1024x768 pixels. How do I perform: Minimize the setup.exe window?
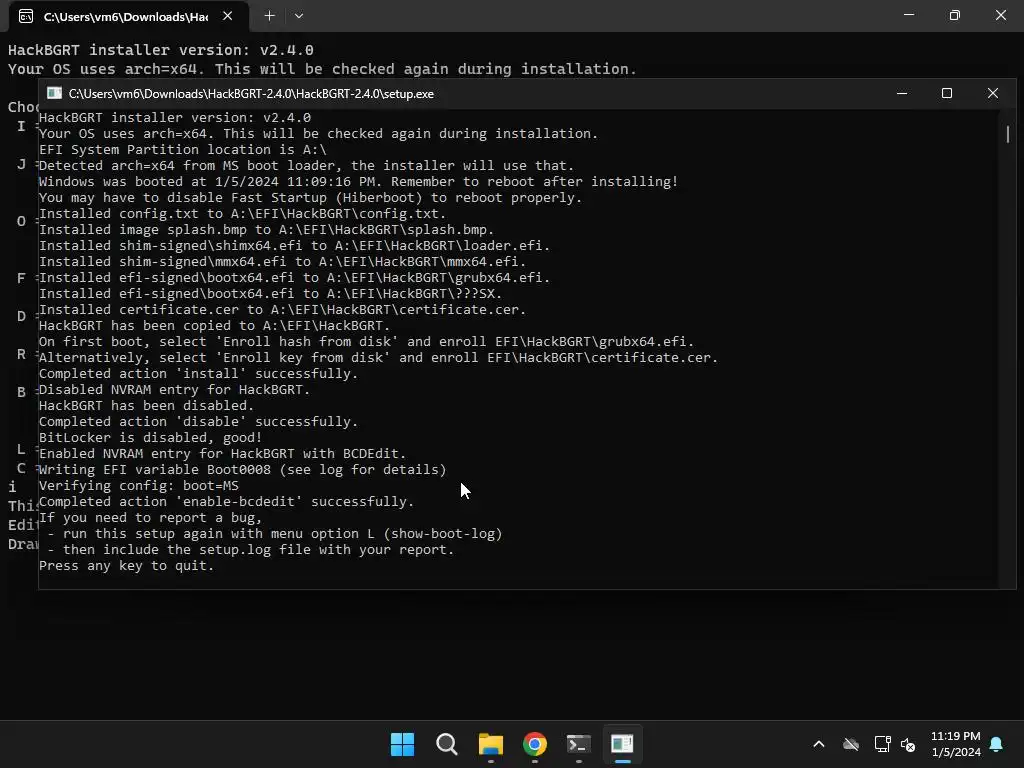(902, 93)
